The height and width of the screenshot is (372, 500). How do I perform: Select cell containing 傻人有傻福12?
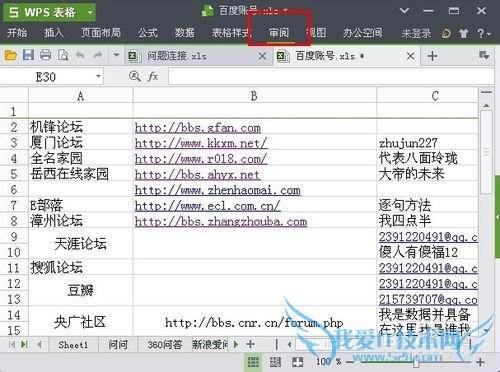428,252
